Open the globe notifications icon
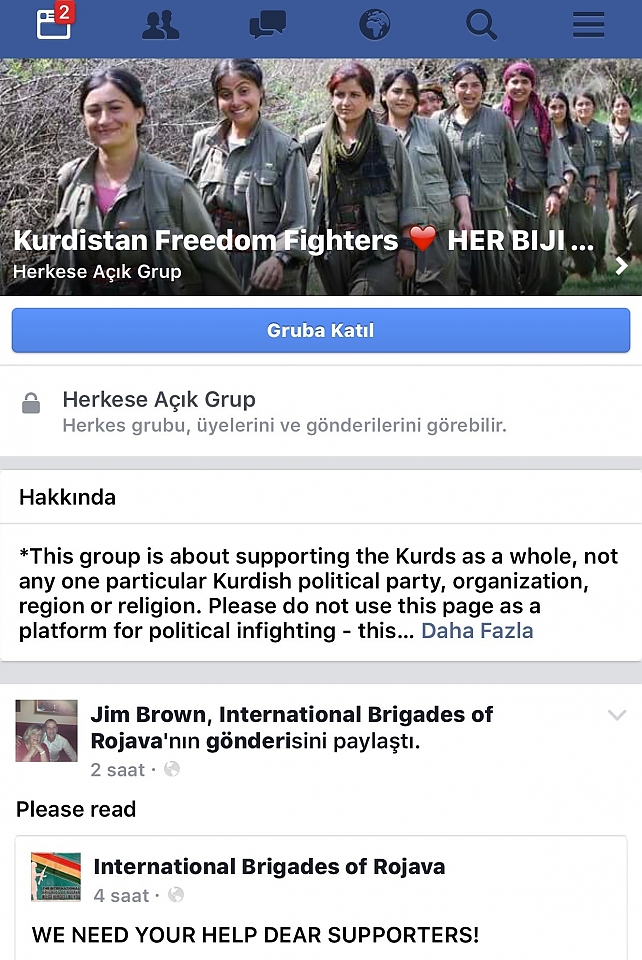This screenshot has width=642, height=960. click(375, 25)
